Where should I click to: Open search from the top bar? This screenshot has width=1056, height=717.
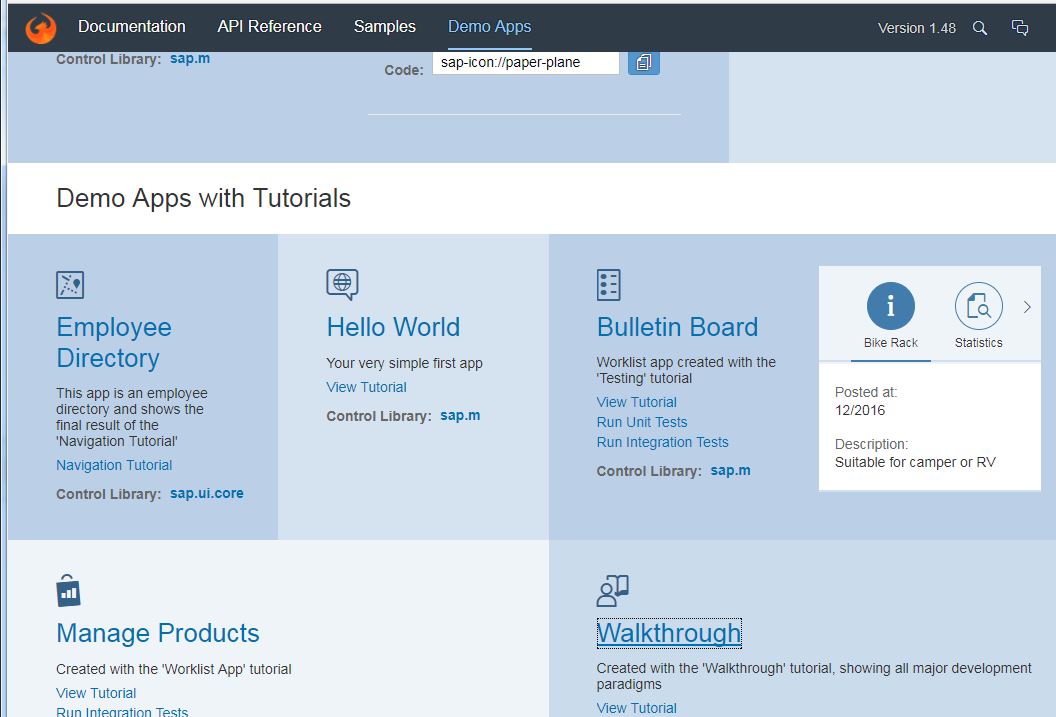(980, 28)
